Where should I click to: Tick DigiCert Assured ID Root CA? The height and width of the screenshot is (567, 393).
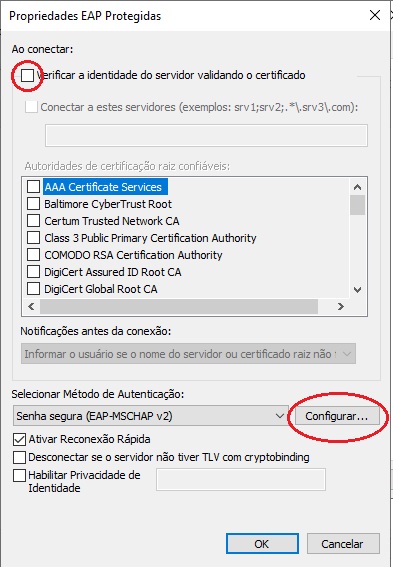(x=34, y=272)
